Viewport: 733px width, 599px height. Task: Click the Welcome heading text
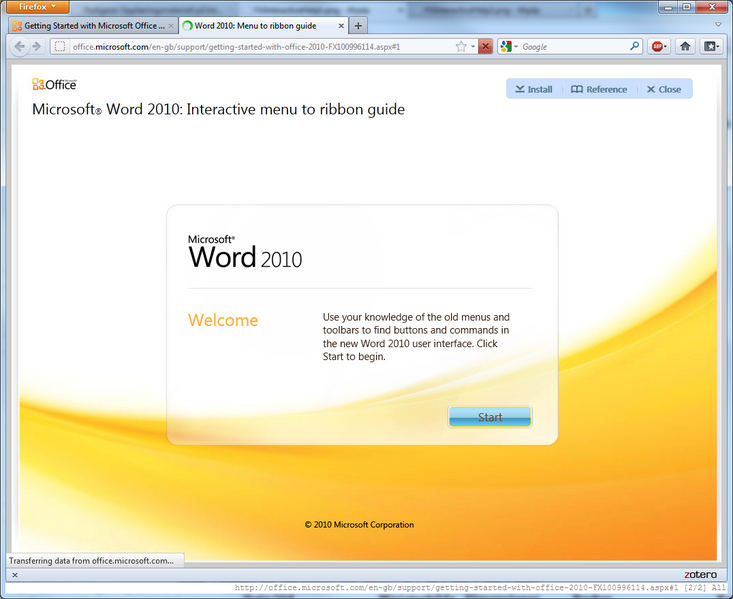(223, 320)
